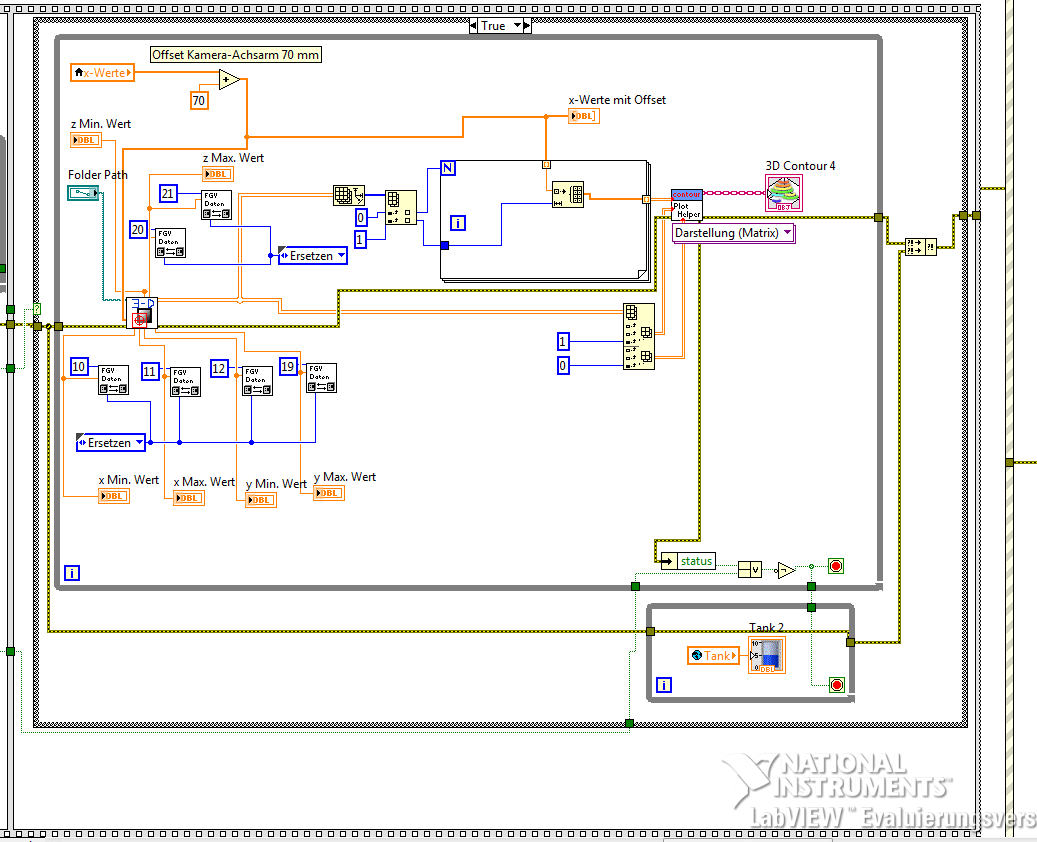The height and width of the screenshot is (842, 1037).
Task: Click x-Werte mit Offset DBL indicator
Action: [583, 116]
